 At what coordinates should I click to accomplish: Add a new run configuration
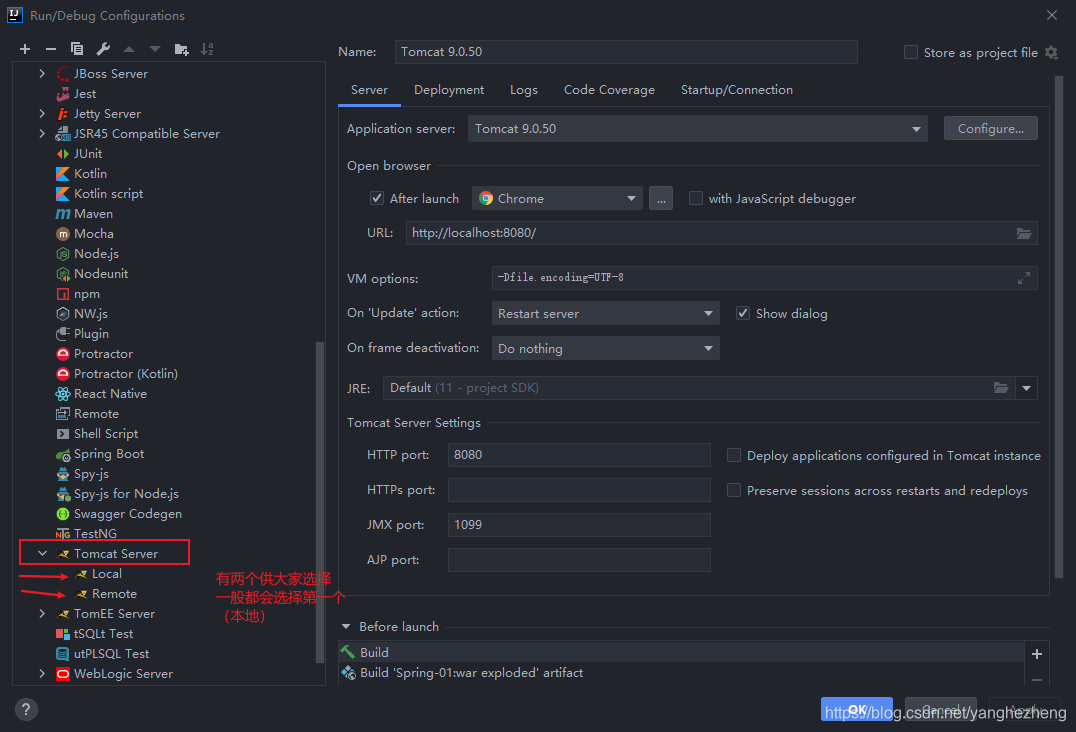tap(24, 48)
